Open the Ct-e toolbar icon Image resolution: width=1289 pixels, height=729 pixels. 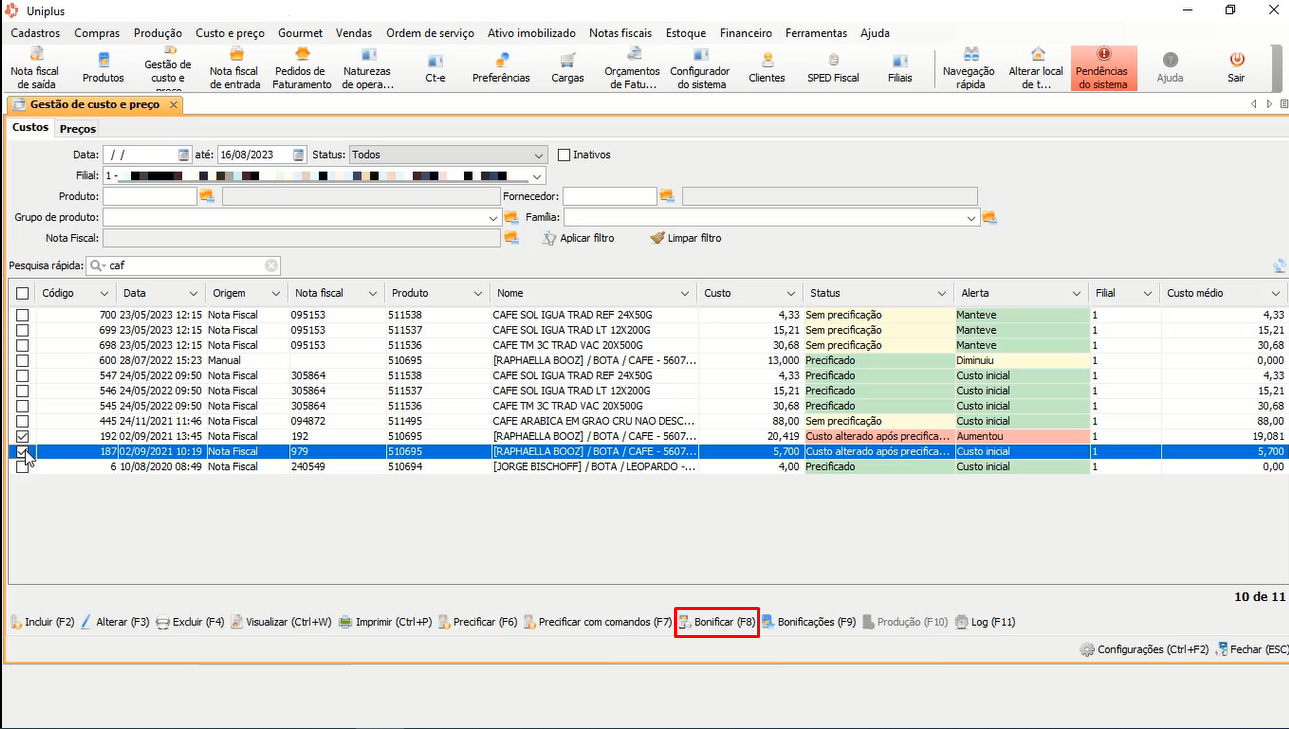(x=435, y=68)
